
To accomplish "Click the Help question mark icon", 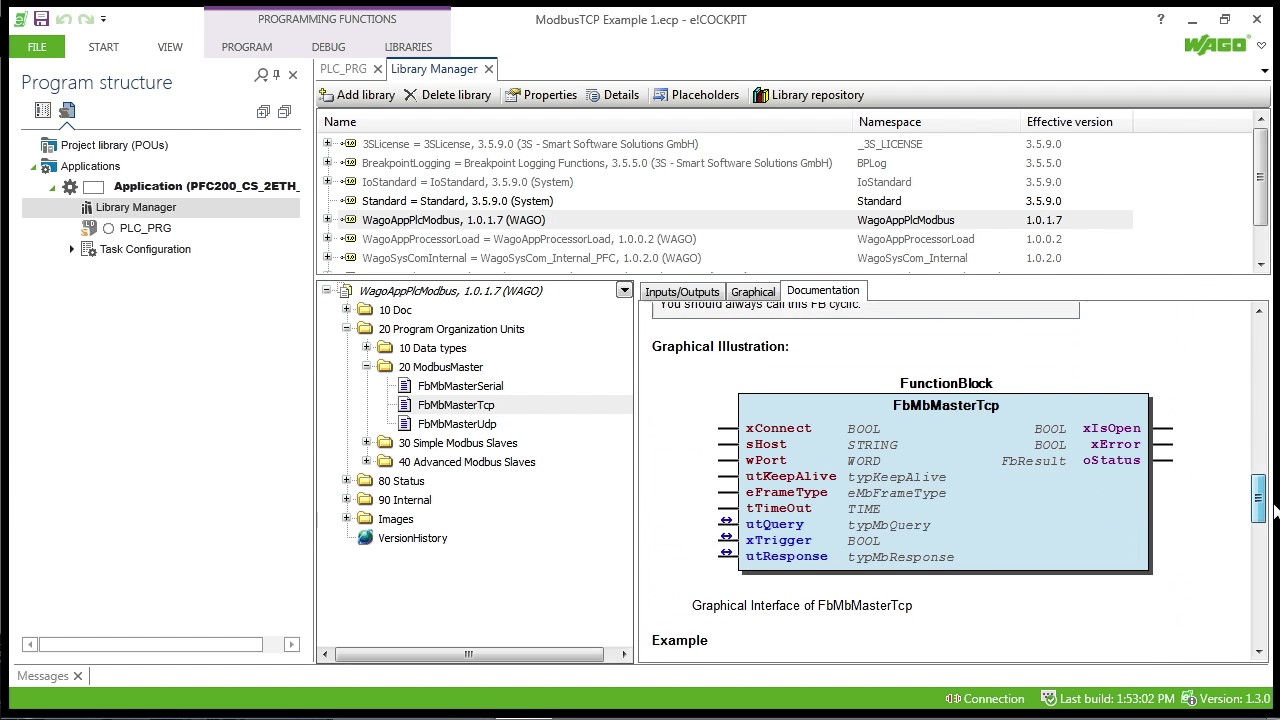I will point(1161,19).
